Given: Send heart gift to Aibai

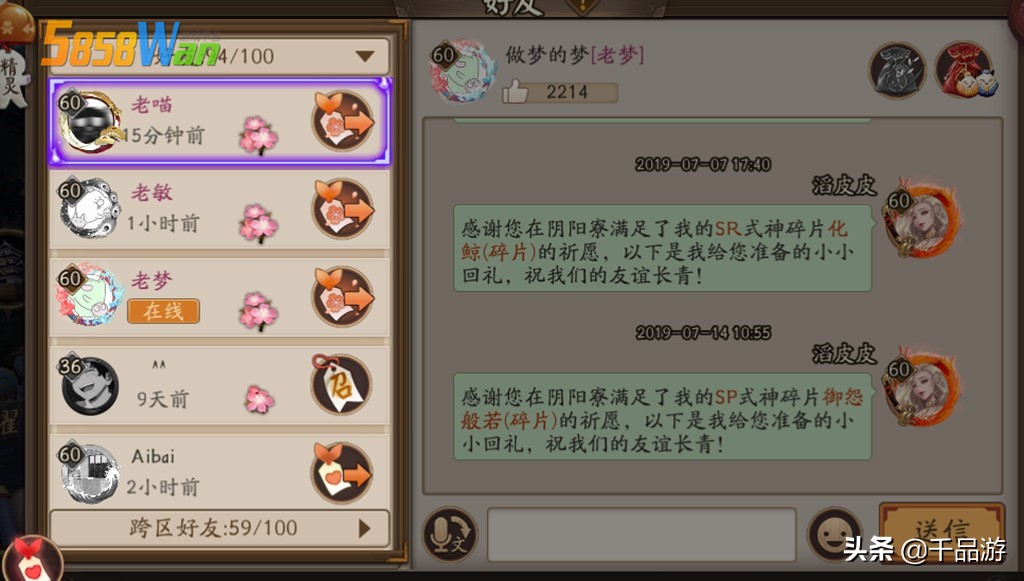Looking at the screenshot, I should (342, 473).
